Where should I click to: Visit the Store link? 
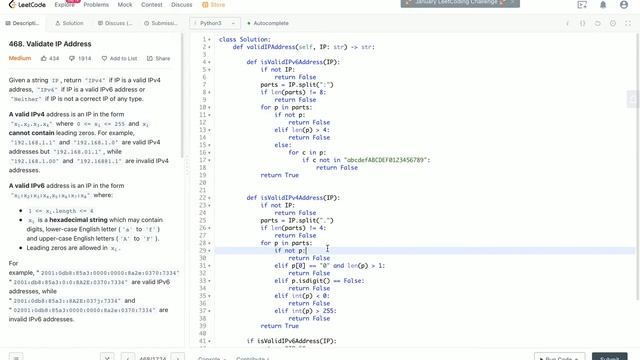click(213, 5)
